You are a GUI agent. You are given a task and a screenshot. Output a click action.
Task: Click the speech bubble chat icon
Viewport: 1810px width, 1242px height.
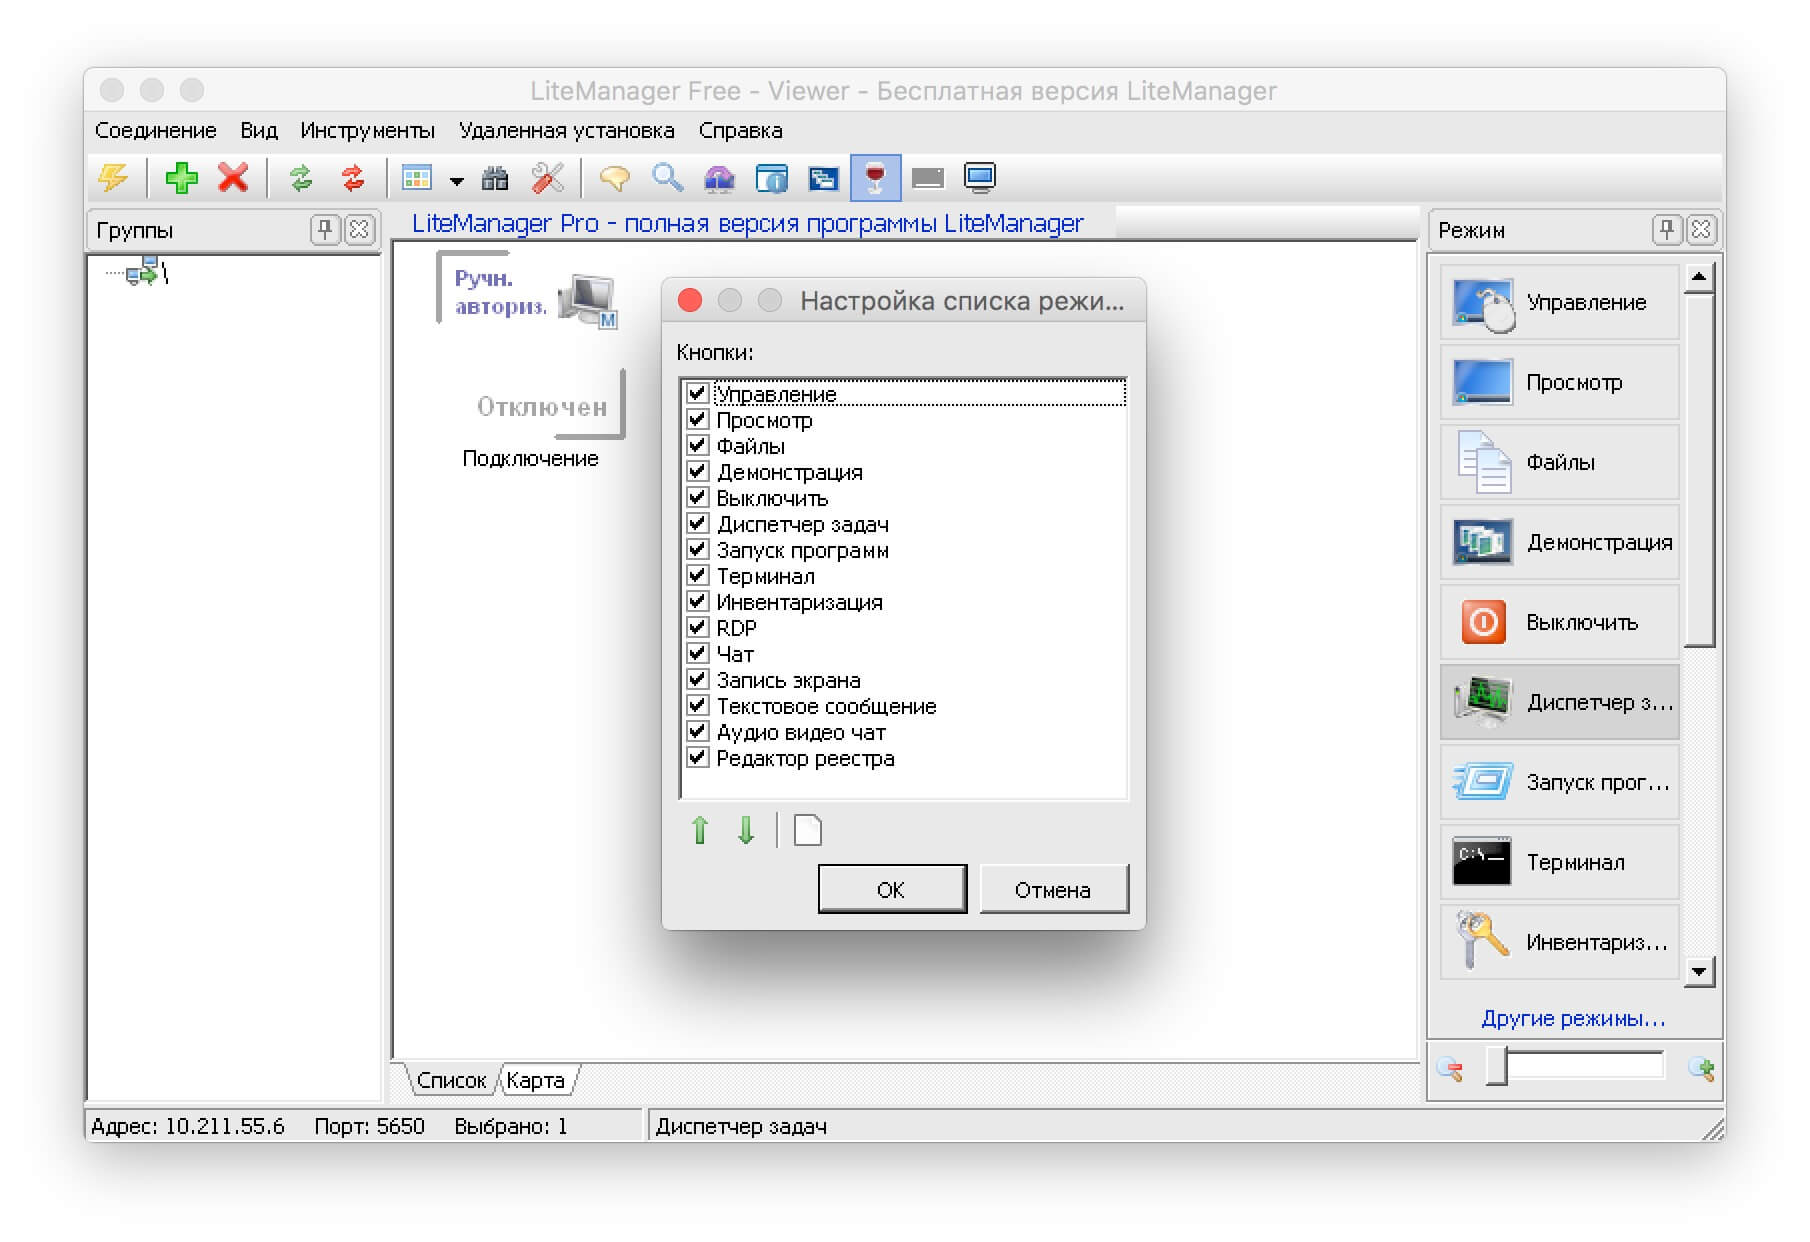click(x=614, y=179)
